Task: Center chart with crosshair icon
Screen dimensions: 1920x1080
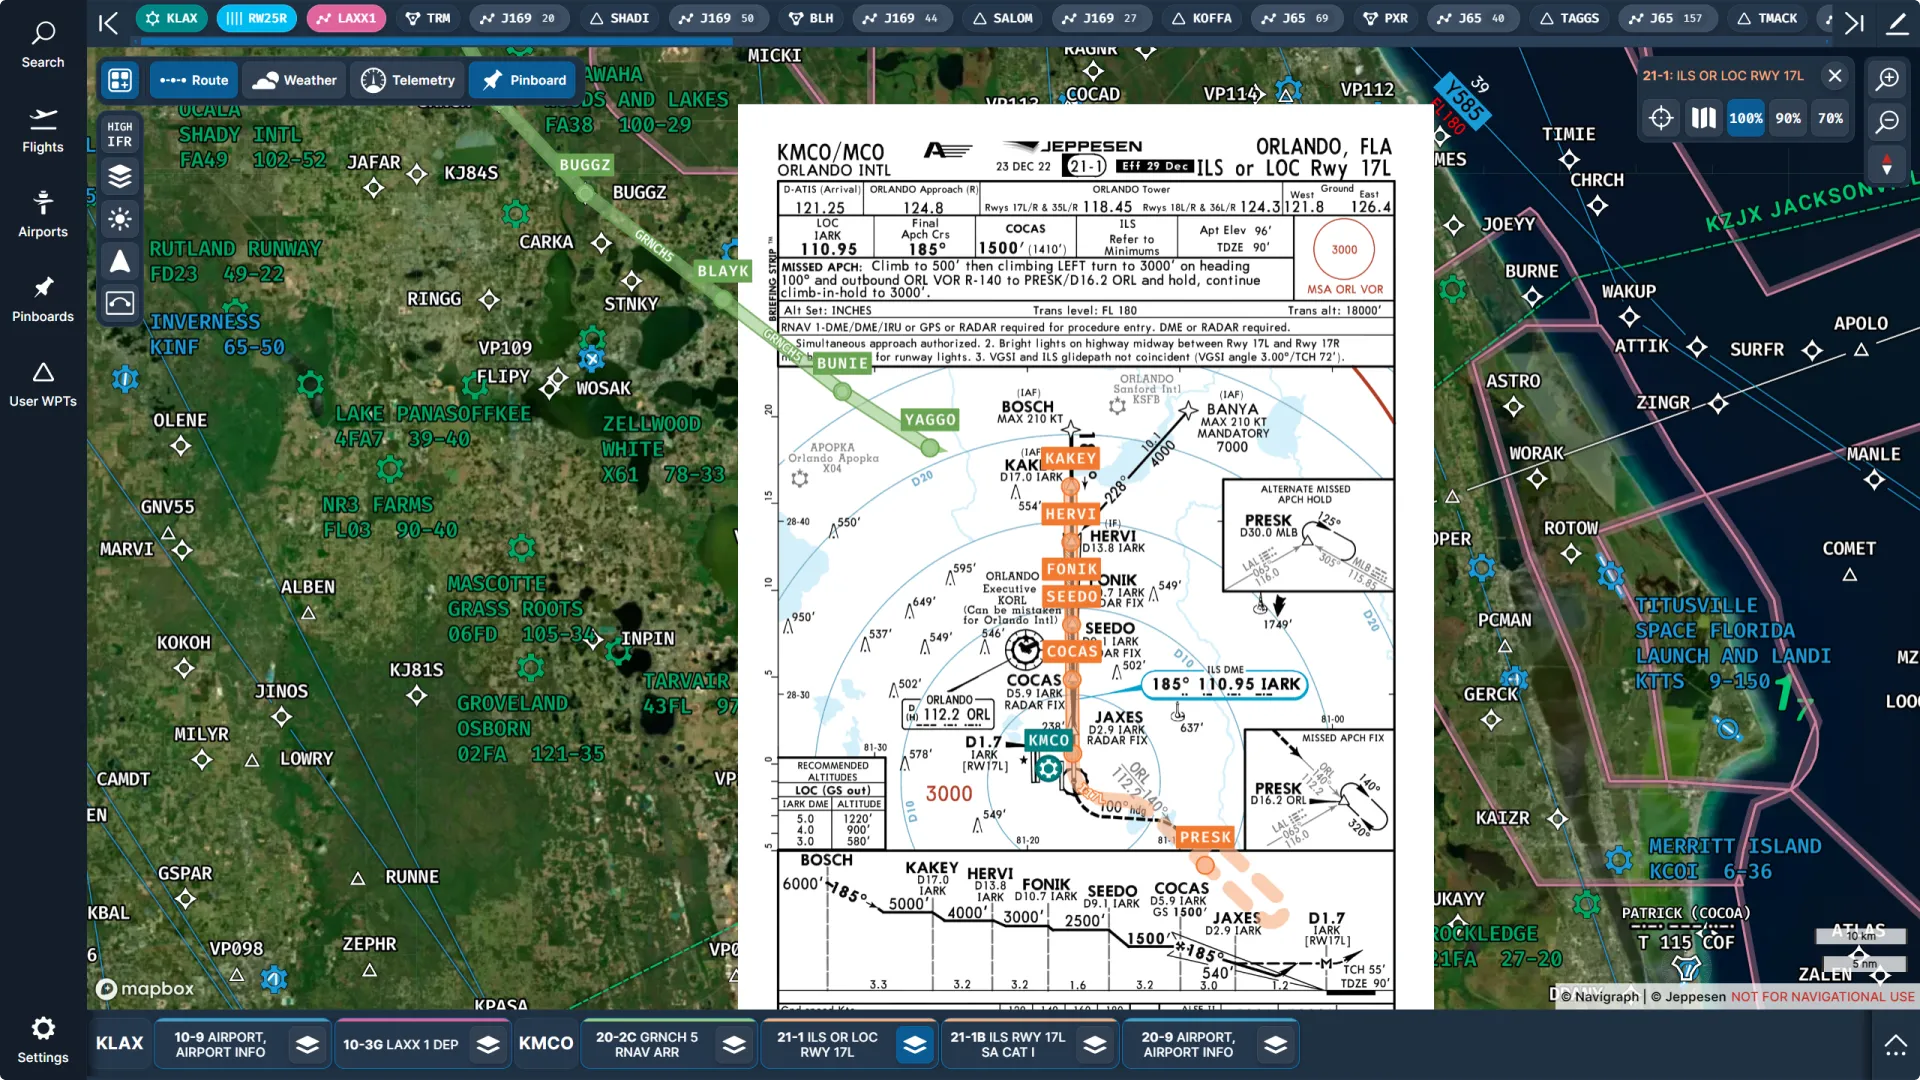Action: (1661, 118)
